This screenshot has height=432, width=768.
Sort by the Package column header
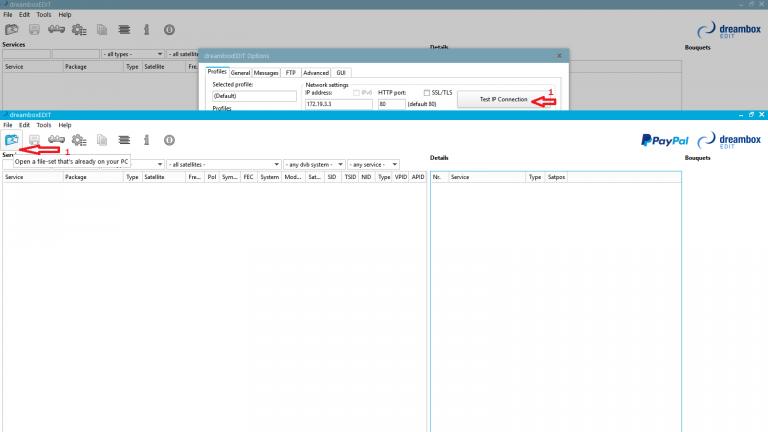point(76,177)
